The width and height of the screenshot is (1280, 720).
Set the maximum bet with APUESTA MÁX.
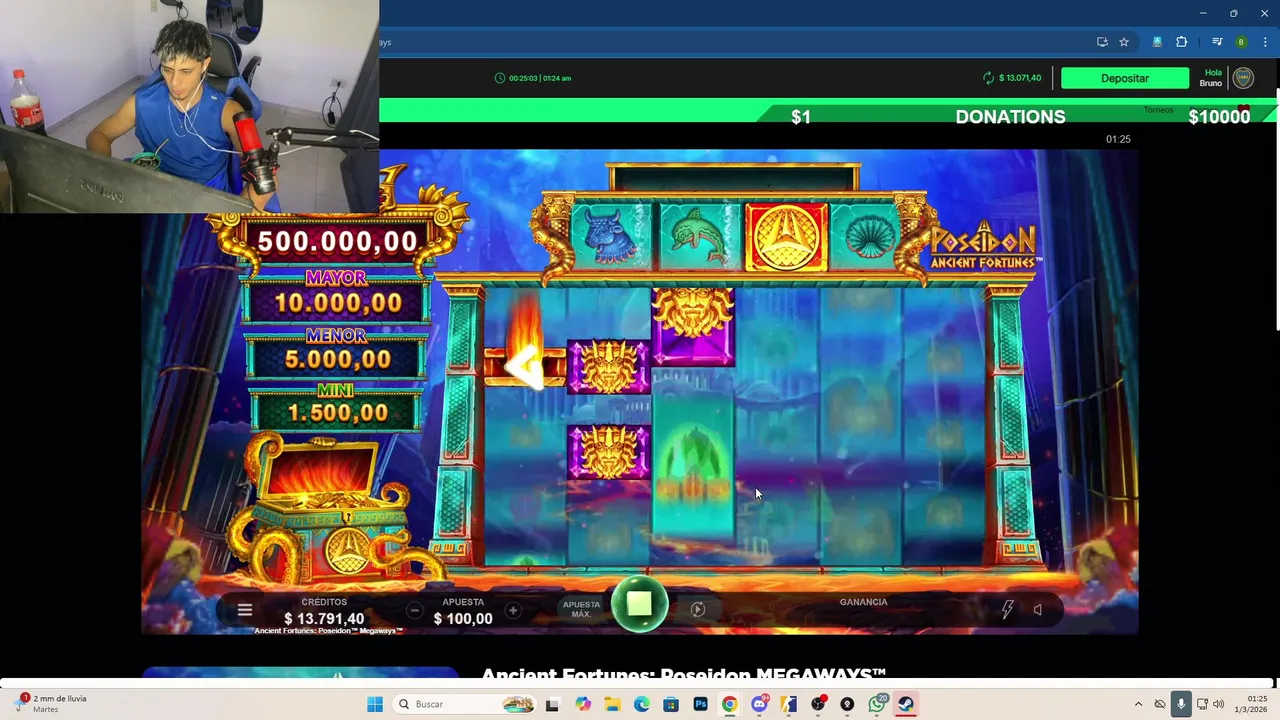(581, 609)
